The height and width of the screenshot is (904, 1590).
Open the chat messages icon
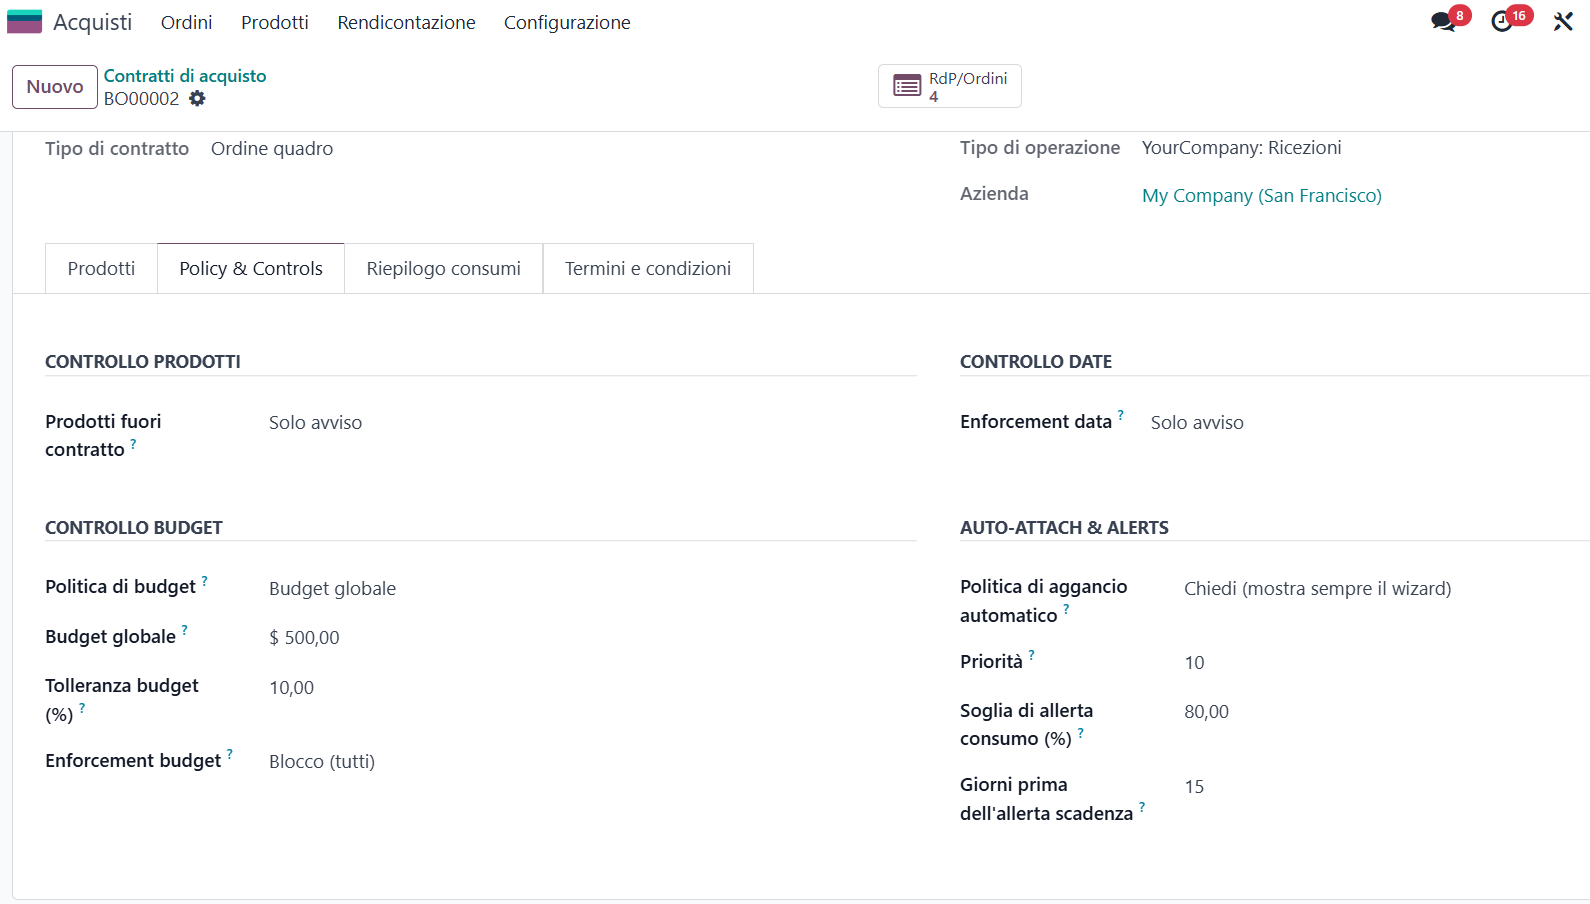[1442, 22]
